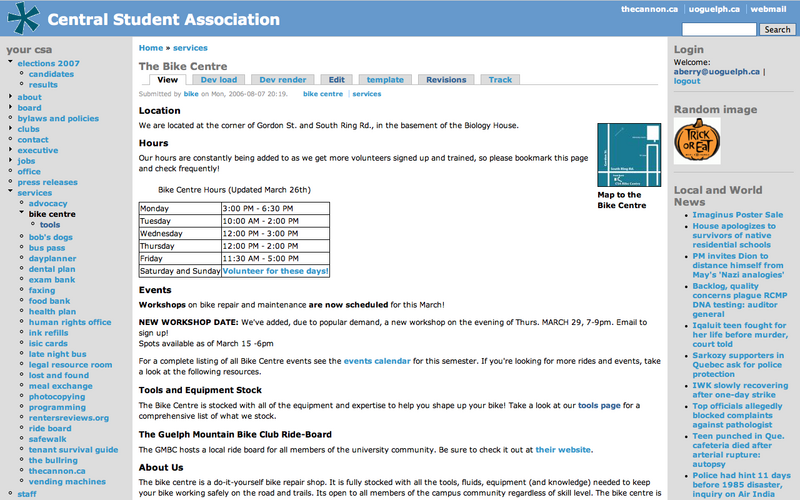Open Imaginus Poster Sale news link
This screenshot has width=800, height=500.
tap(738, 215)
